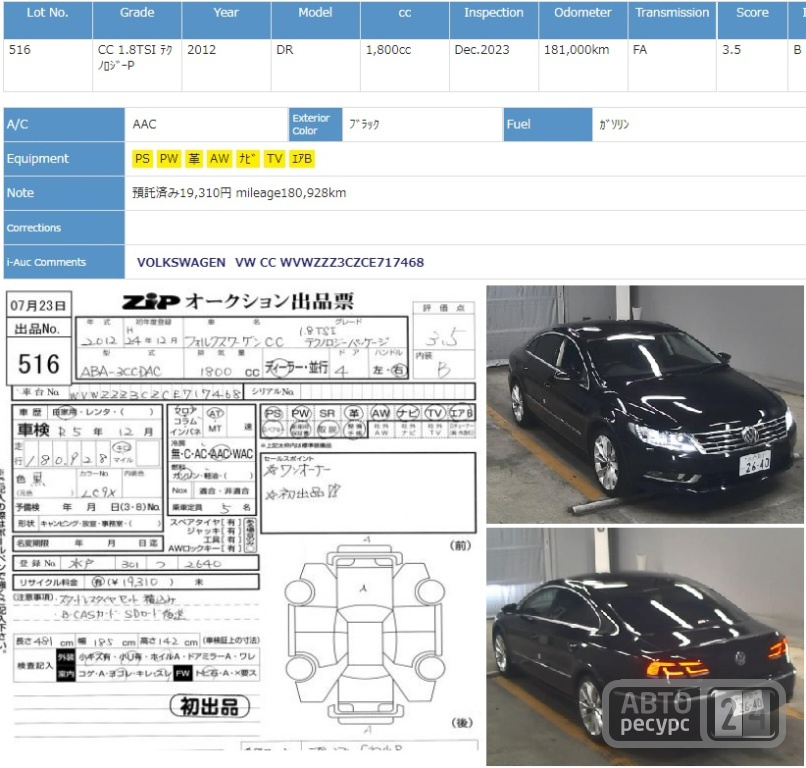Click the Model column header

coord(315,20)
